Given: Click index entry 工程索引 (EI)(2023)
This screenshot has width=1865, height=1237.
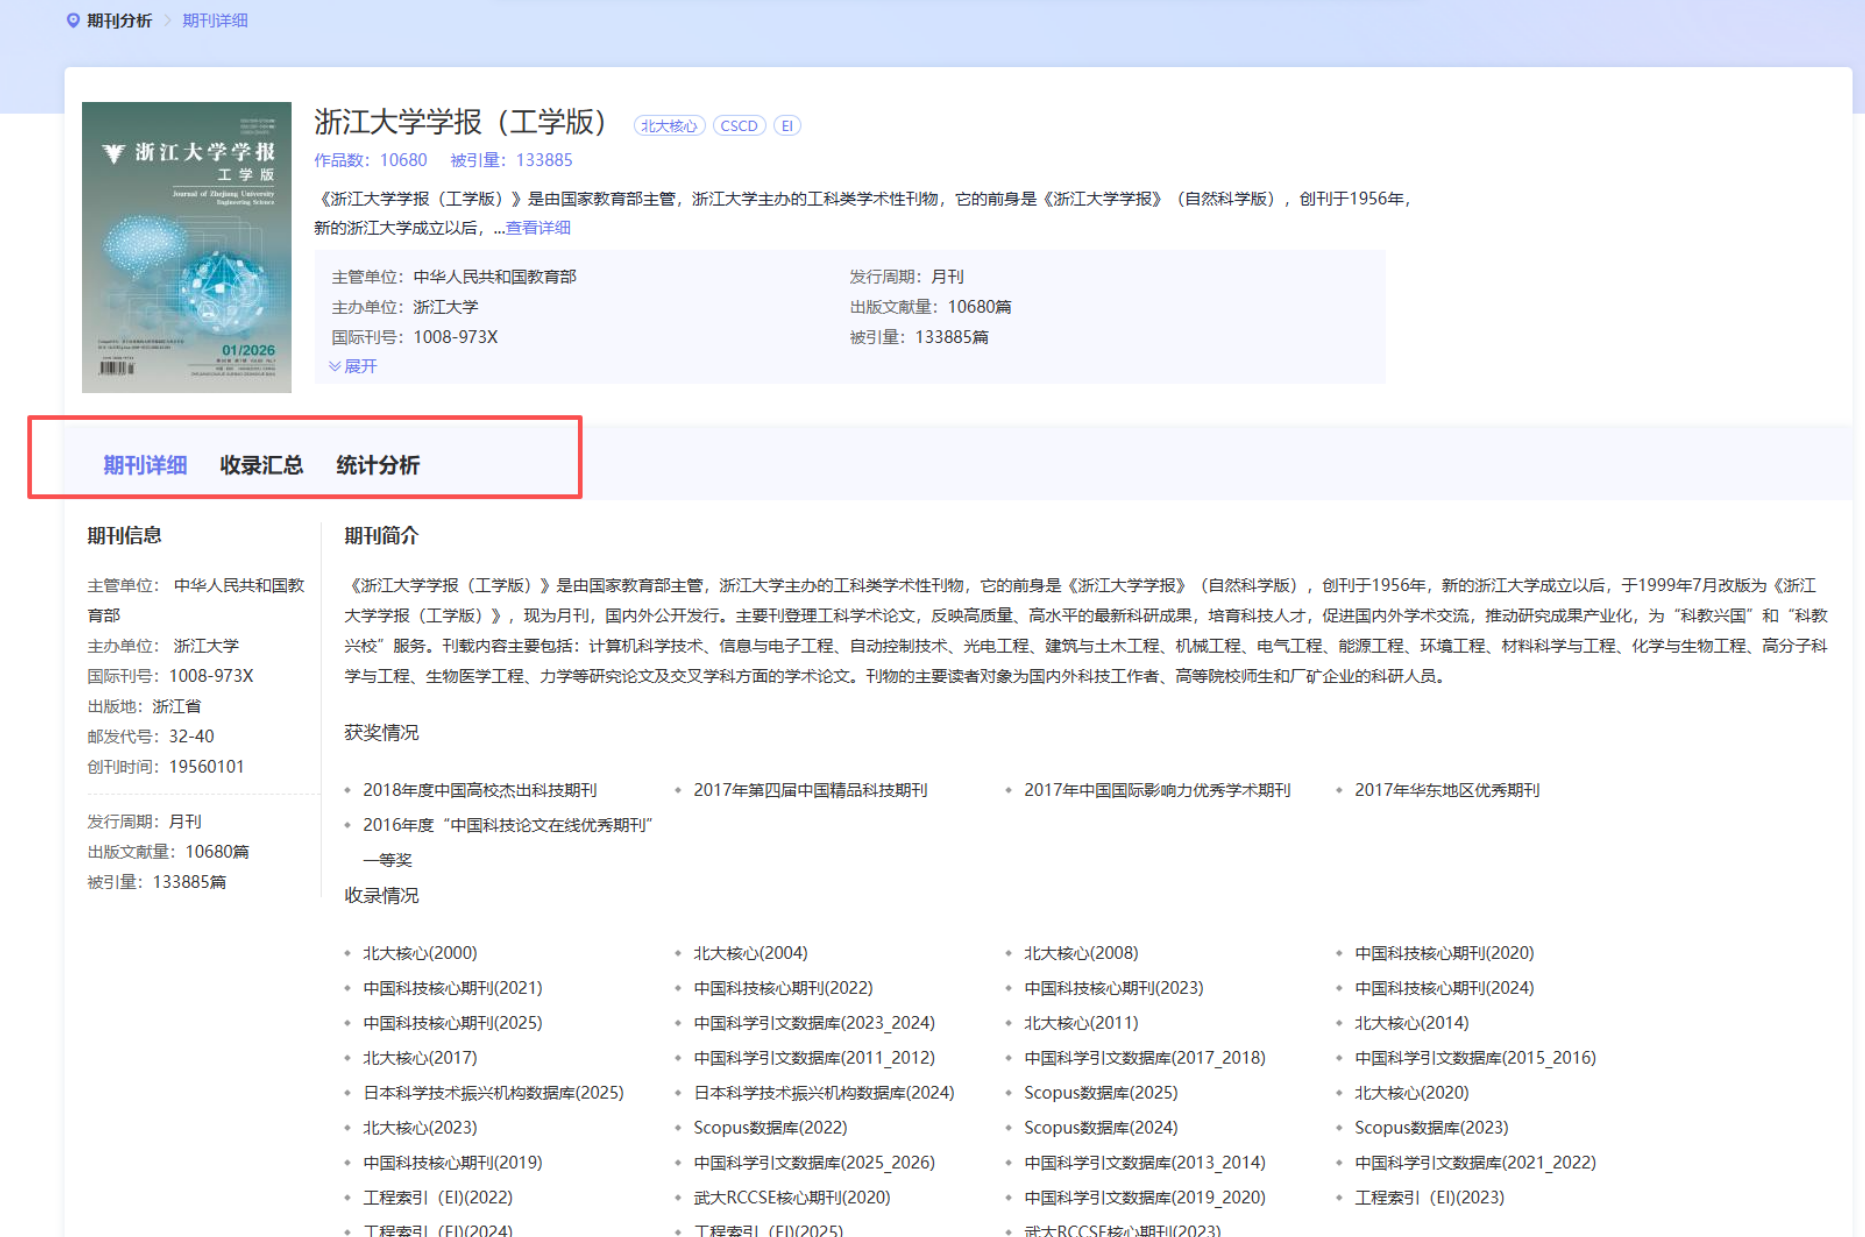Looking at the screenshot, I should click(x=1430, y=1198).
